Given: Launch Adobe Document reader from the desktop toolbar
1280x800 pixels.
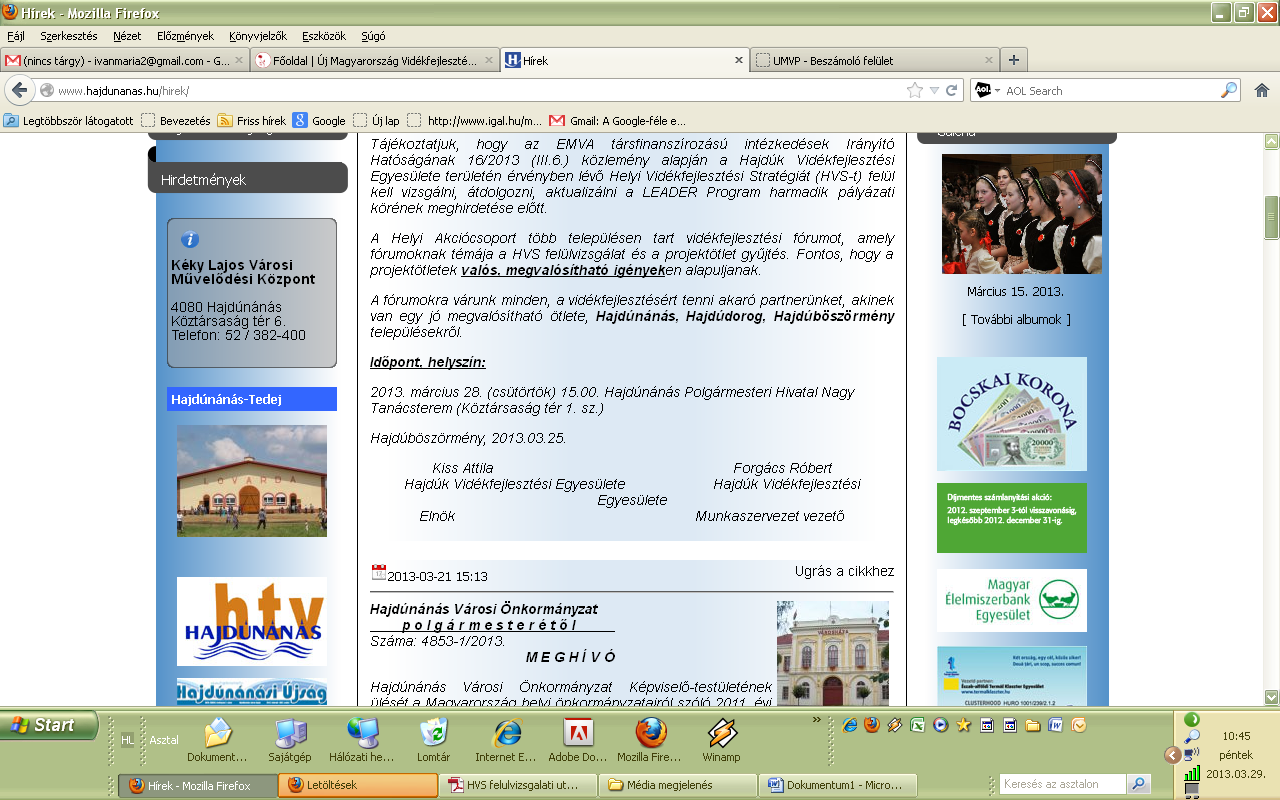Looking at the screenshot, I should 578,741.
